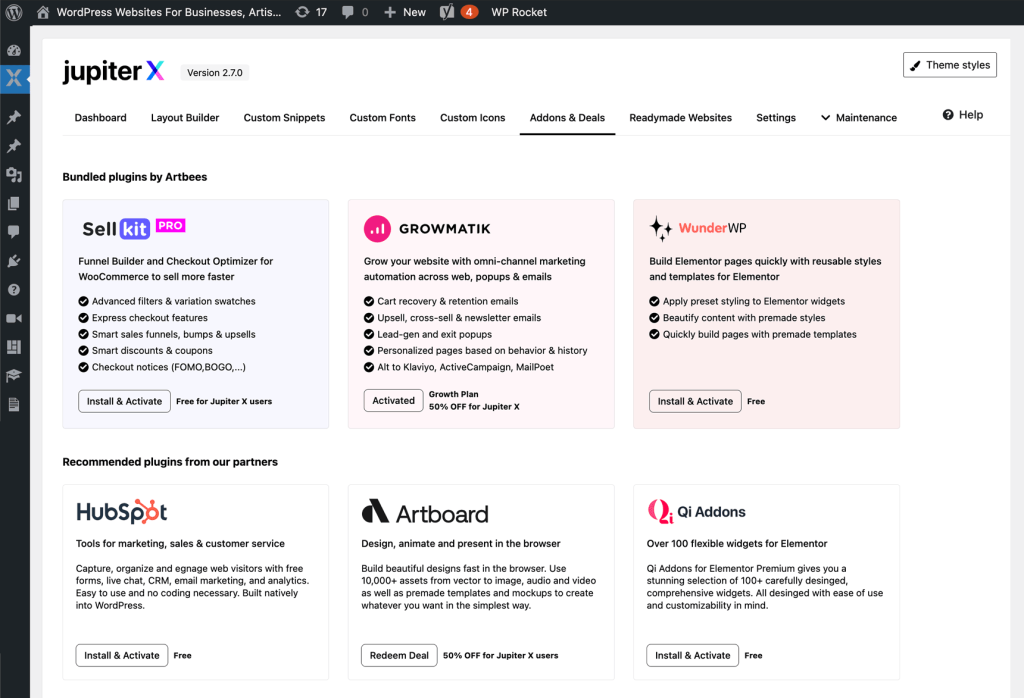Switch to the Readymade Websites tab

tap(680, 117)
